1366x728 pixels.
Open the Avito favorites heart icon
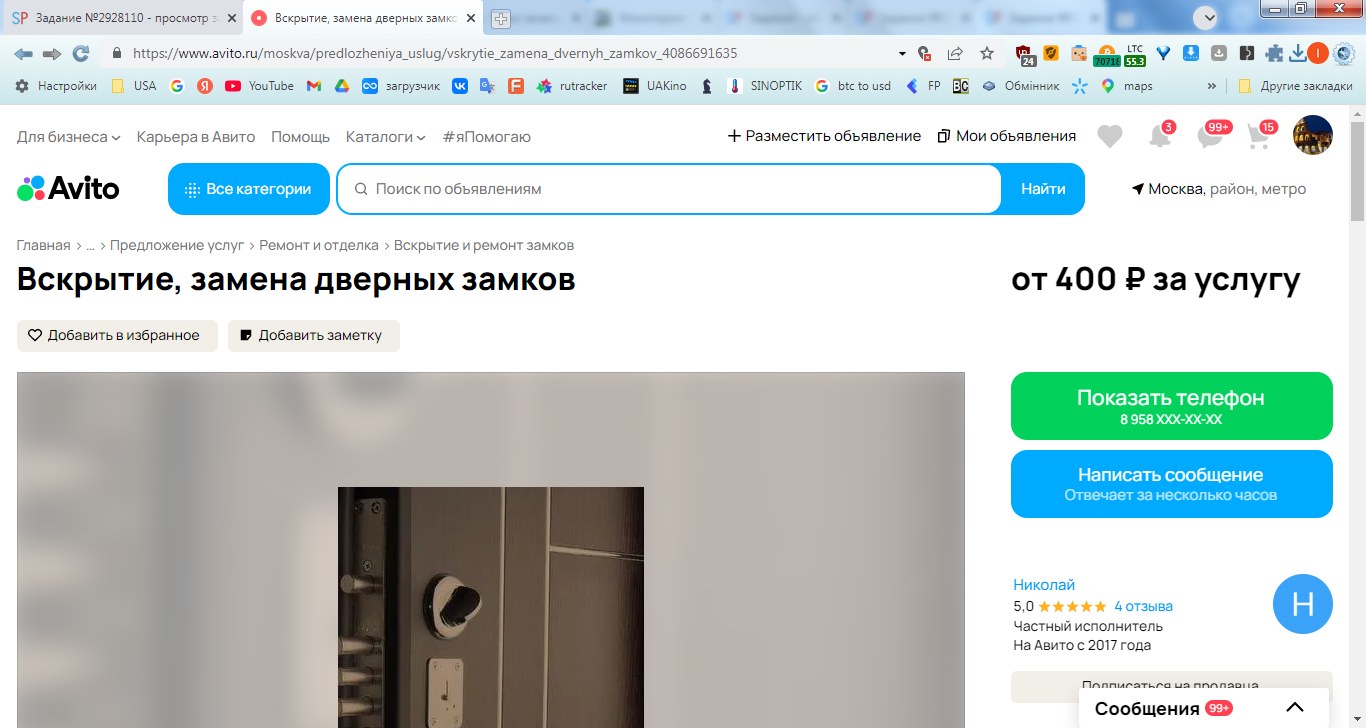point(1110,136)
